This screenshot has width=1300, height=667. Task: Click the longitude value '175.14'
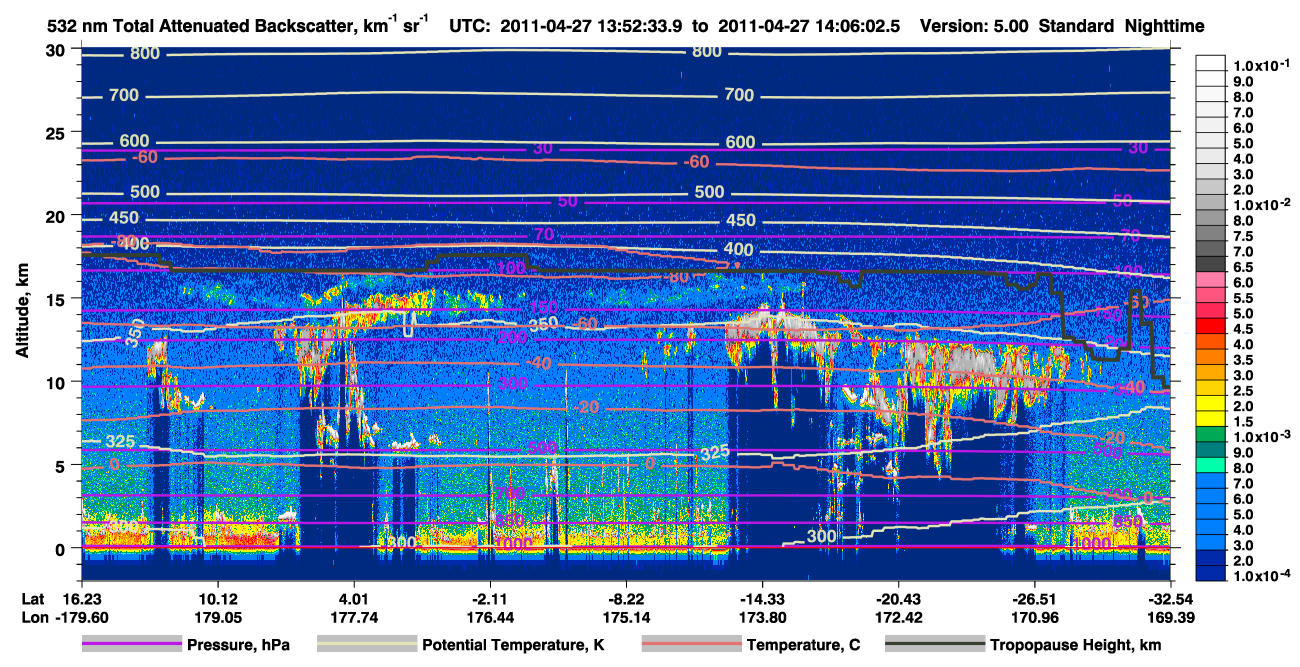(626, 616)
